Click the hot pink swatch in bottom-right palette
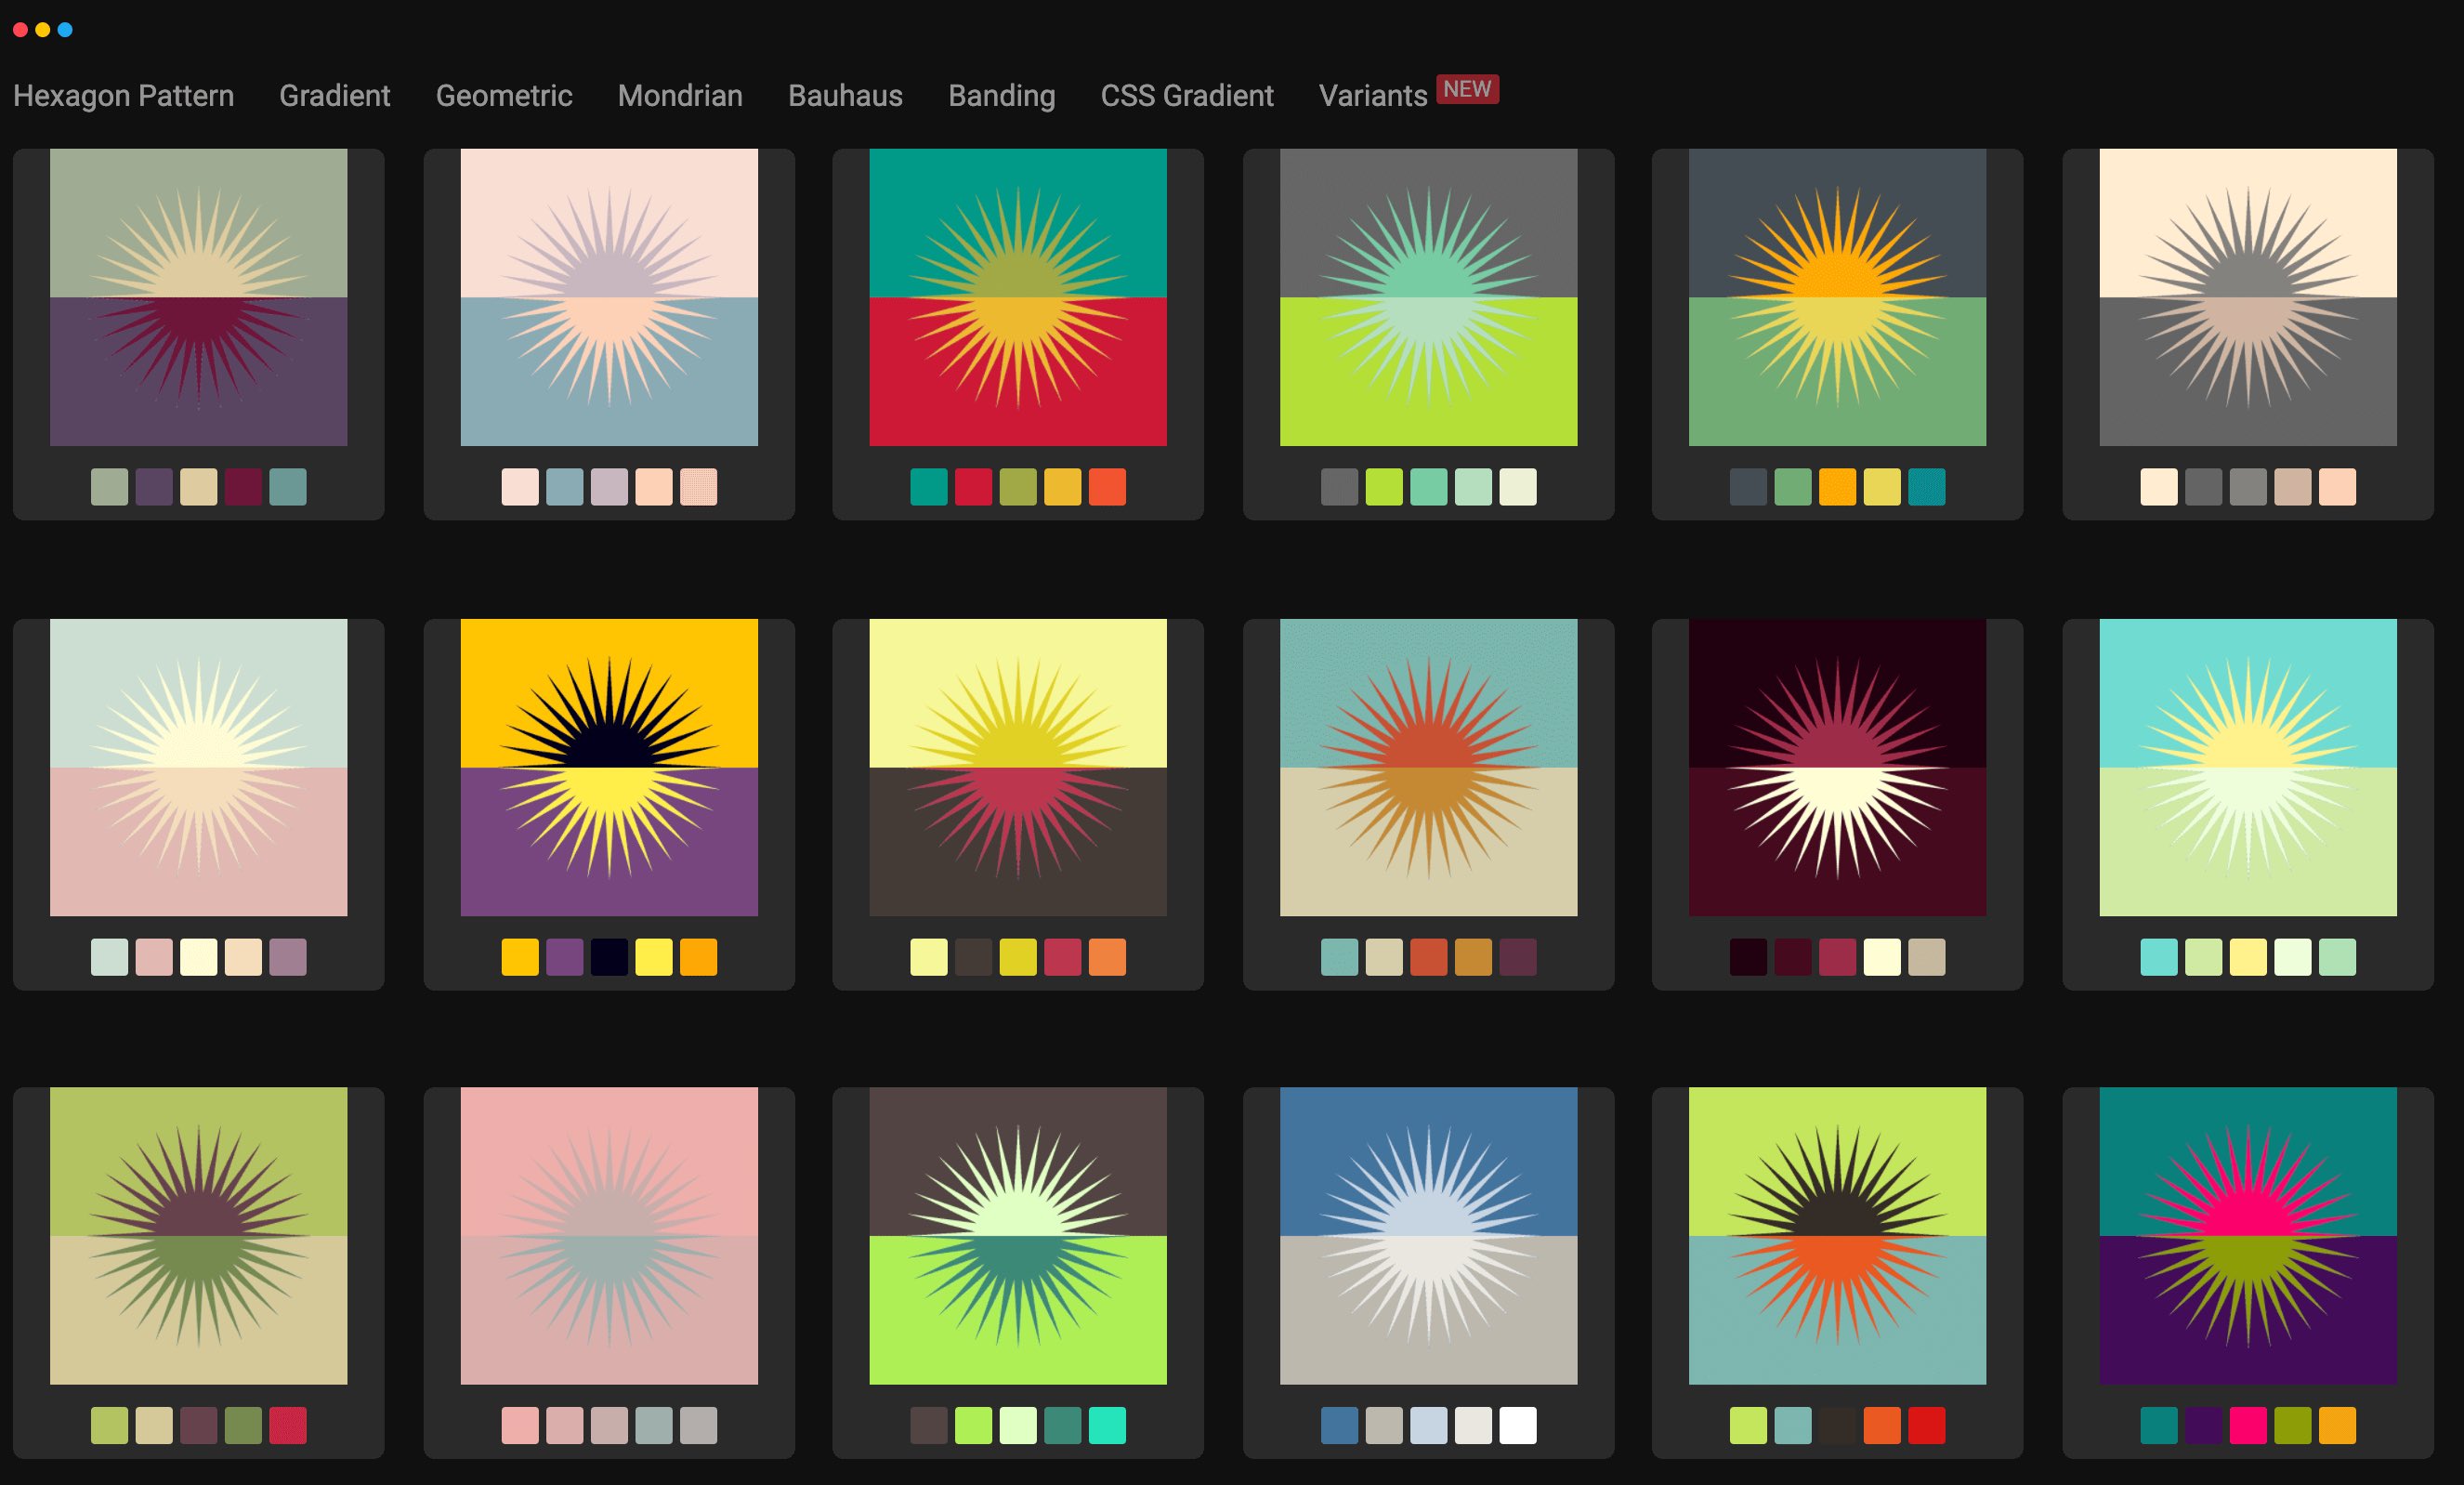Screen dimensions: 2464x1485 2247,1425
